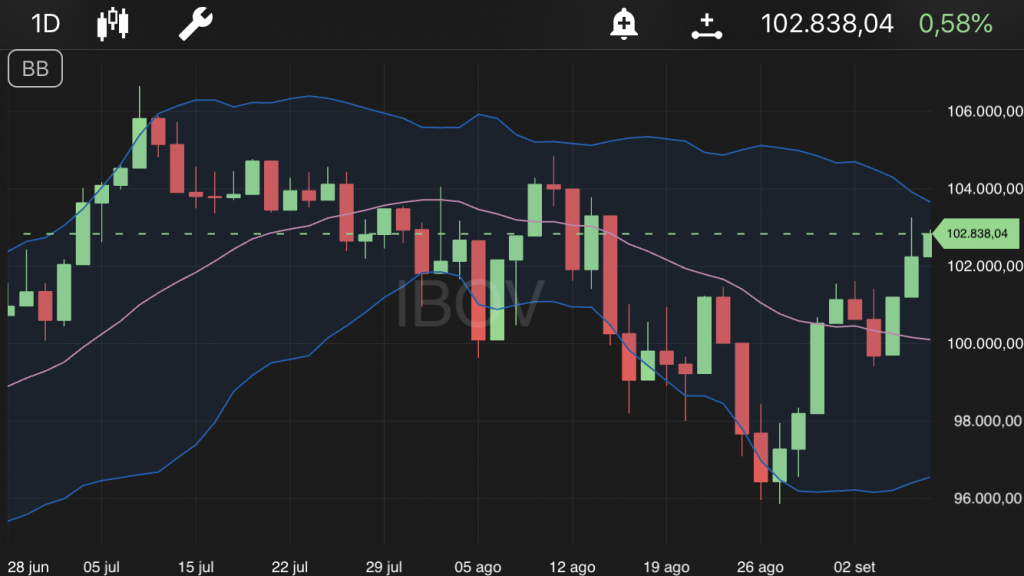Image resolution: width=1024 pixels, height=576 pixels.
Task: Select the drawing line tool icon
Action: click(x=707, y=27)
